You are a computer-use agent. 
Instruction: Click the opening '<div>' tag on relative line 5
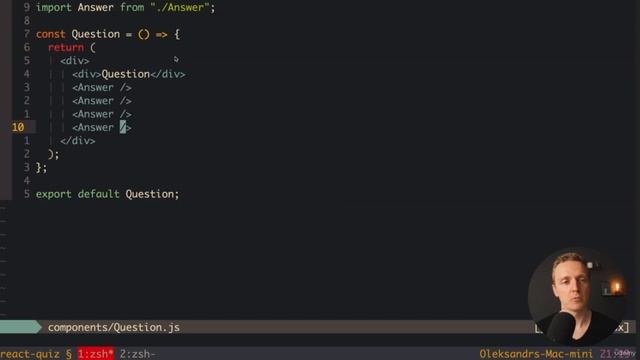point(75,61)
